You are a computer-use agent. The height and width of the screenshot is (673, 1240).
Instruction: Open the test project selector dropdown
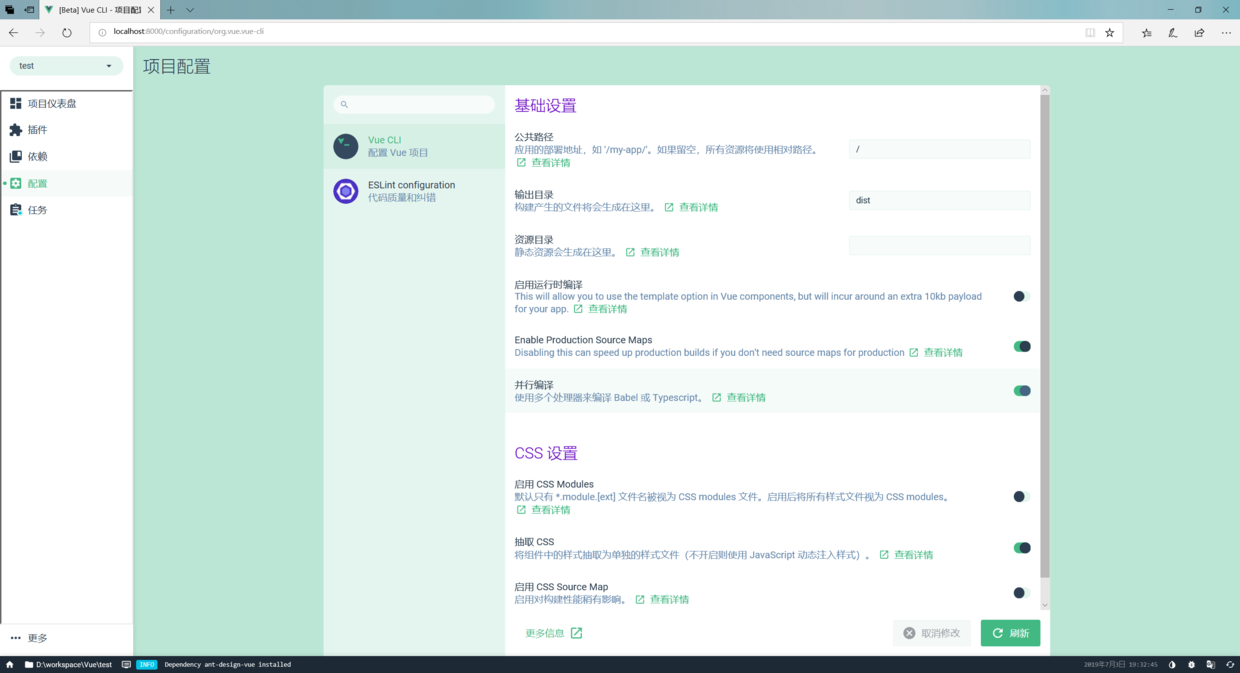66,65
